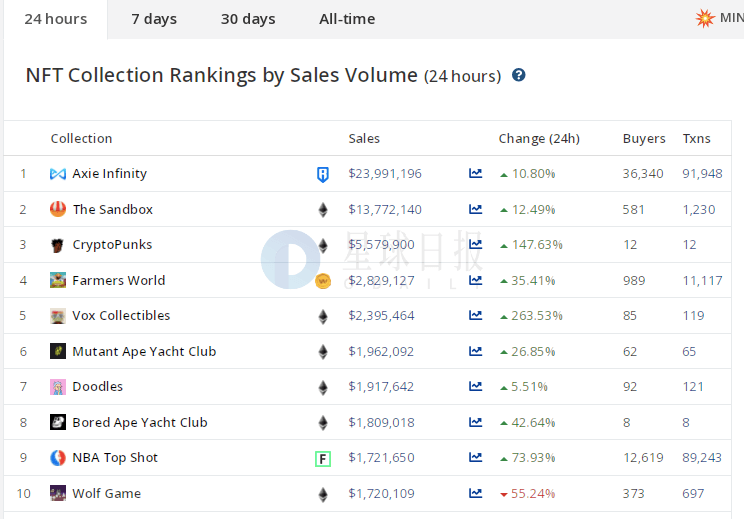
Task: Click the WAX icon in the Farmers World row
Action: click(x=323, y=281)
